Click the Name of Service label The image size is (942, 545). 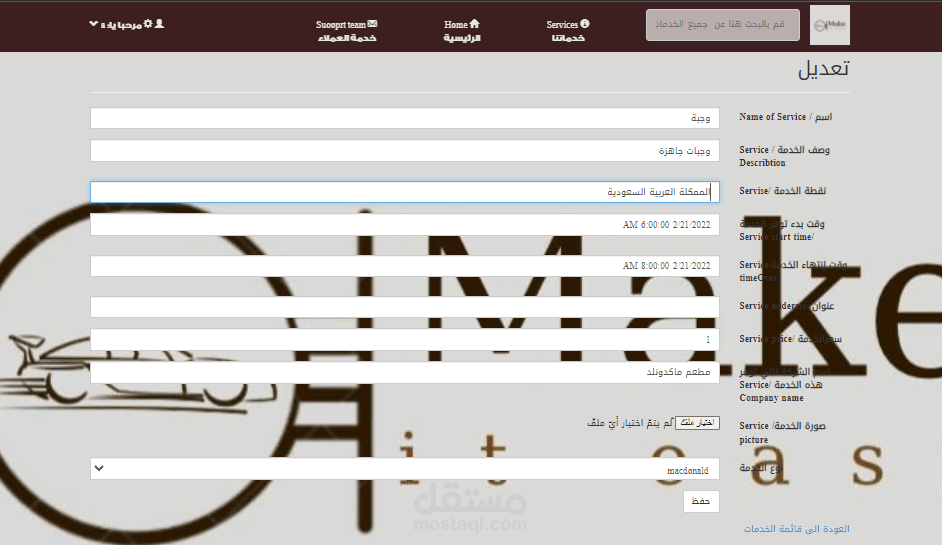pyautogui.click(x=786, y=117)
